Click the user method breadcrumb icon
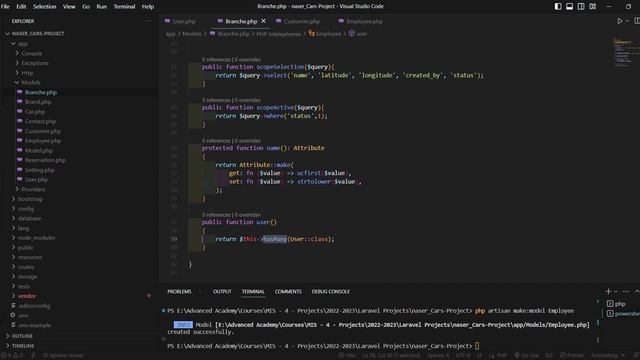 click(x=351, y=33)
